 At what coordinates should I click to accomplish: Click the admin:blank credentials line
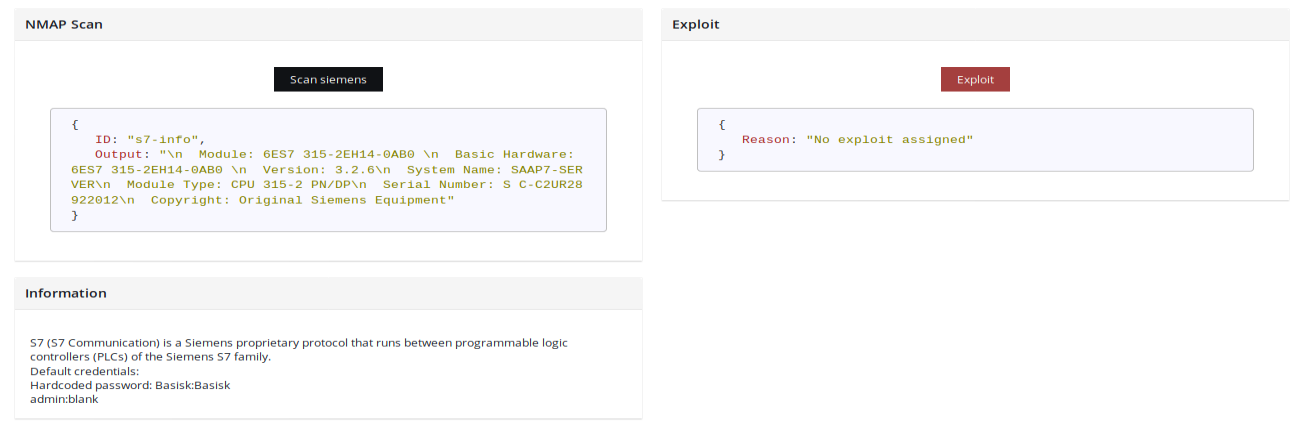[x=64, y=399]
